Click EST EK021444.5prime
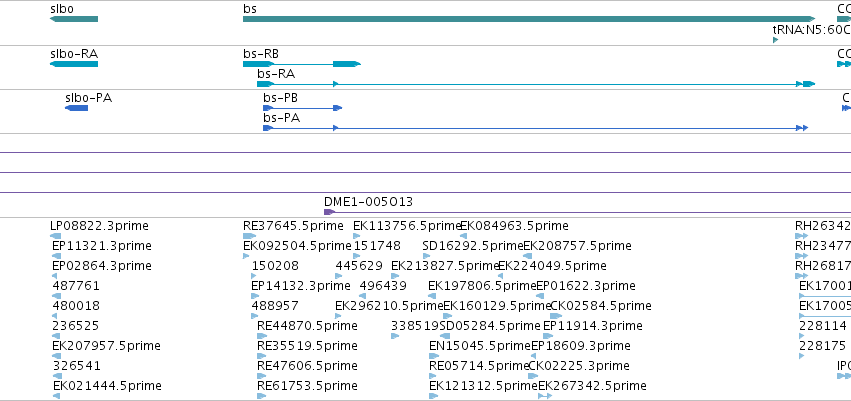 (x=107, y=386)
